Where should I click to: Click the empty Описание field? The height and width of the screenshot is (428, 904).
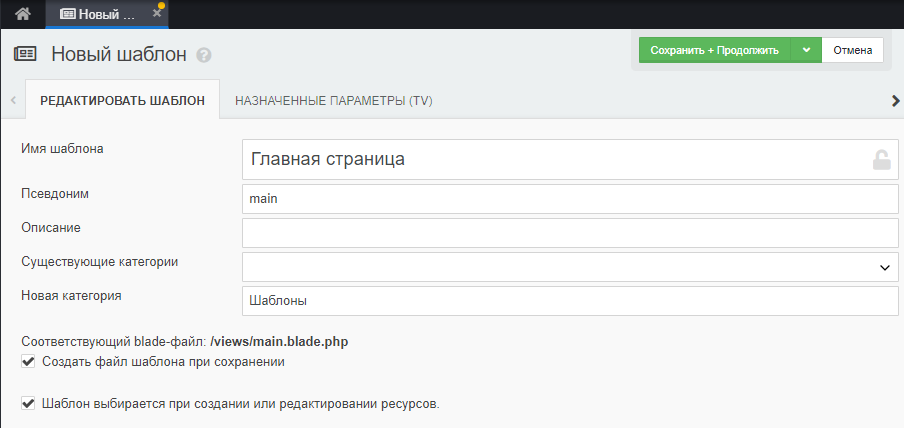570,233
